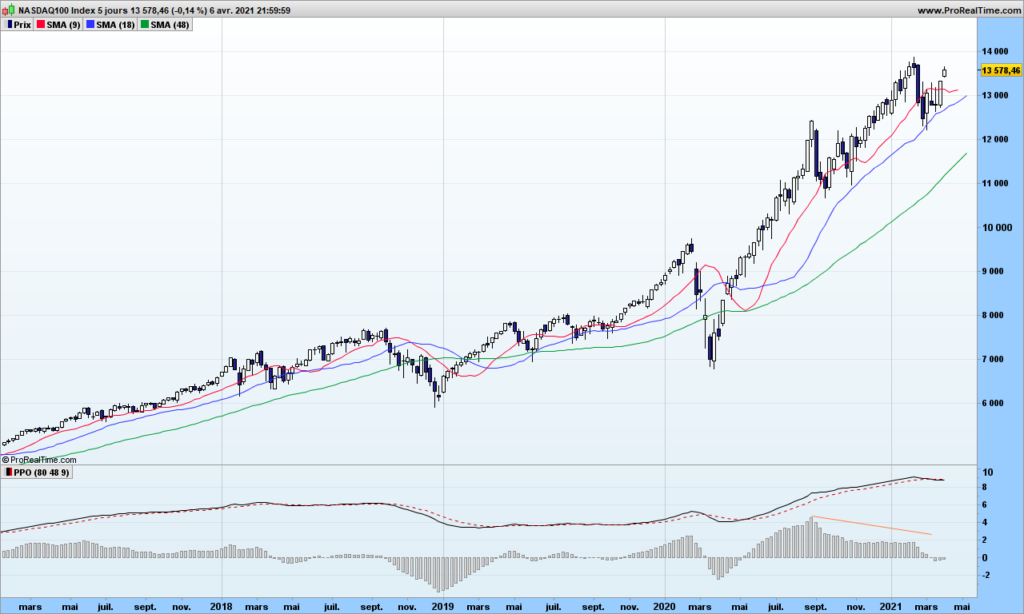Click the 2019 year label on time axis
The height and width of the screenshot is (614, 1024).
click(x=443, y=607)
